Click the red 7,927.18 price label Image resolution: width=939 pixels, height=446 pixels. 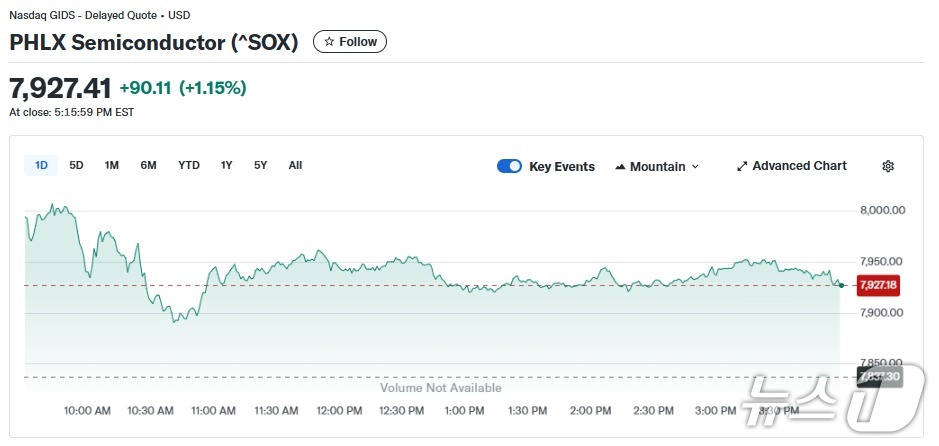click(x=878, y=285)
